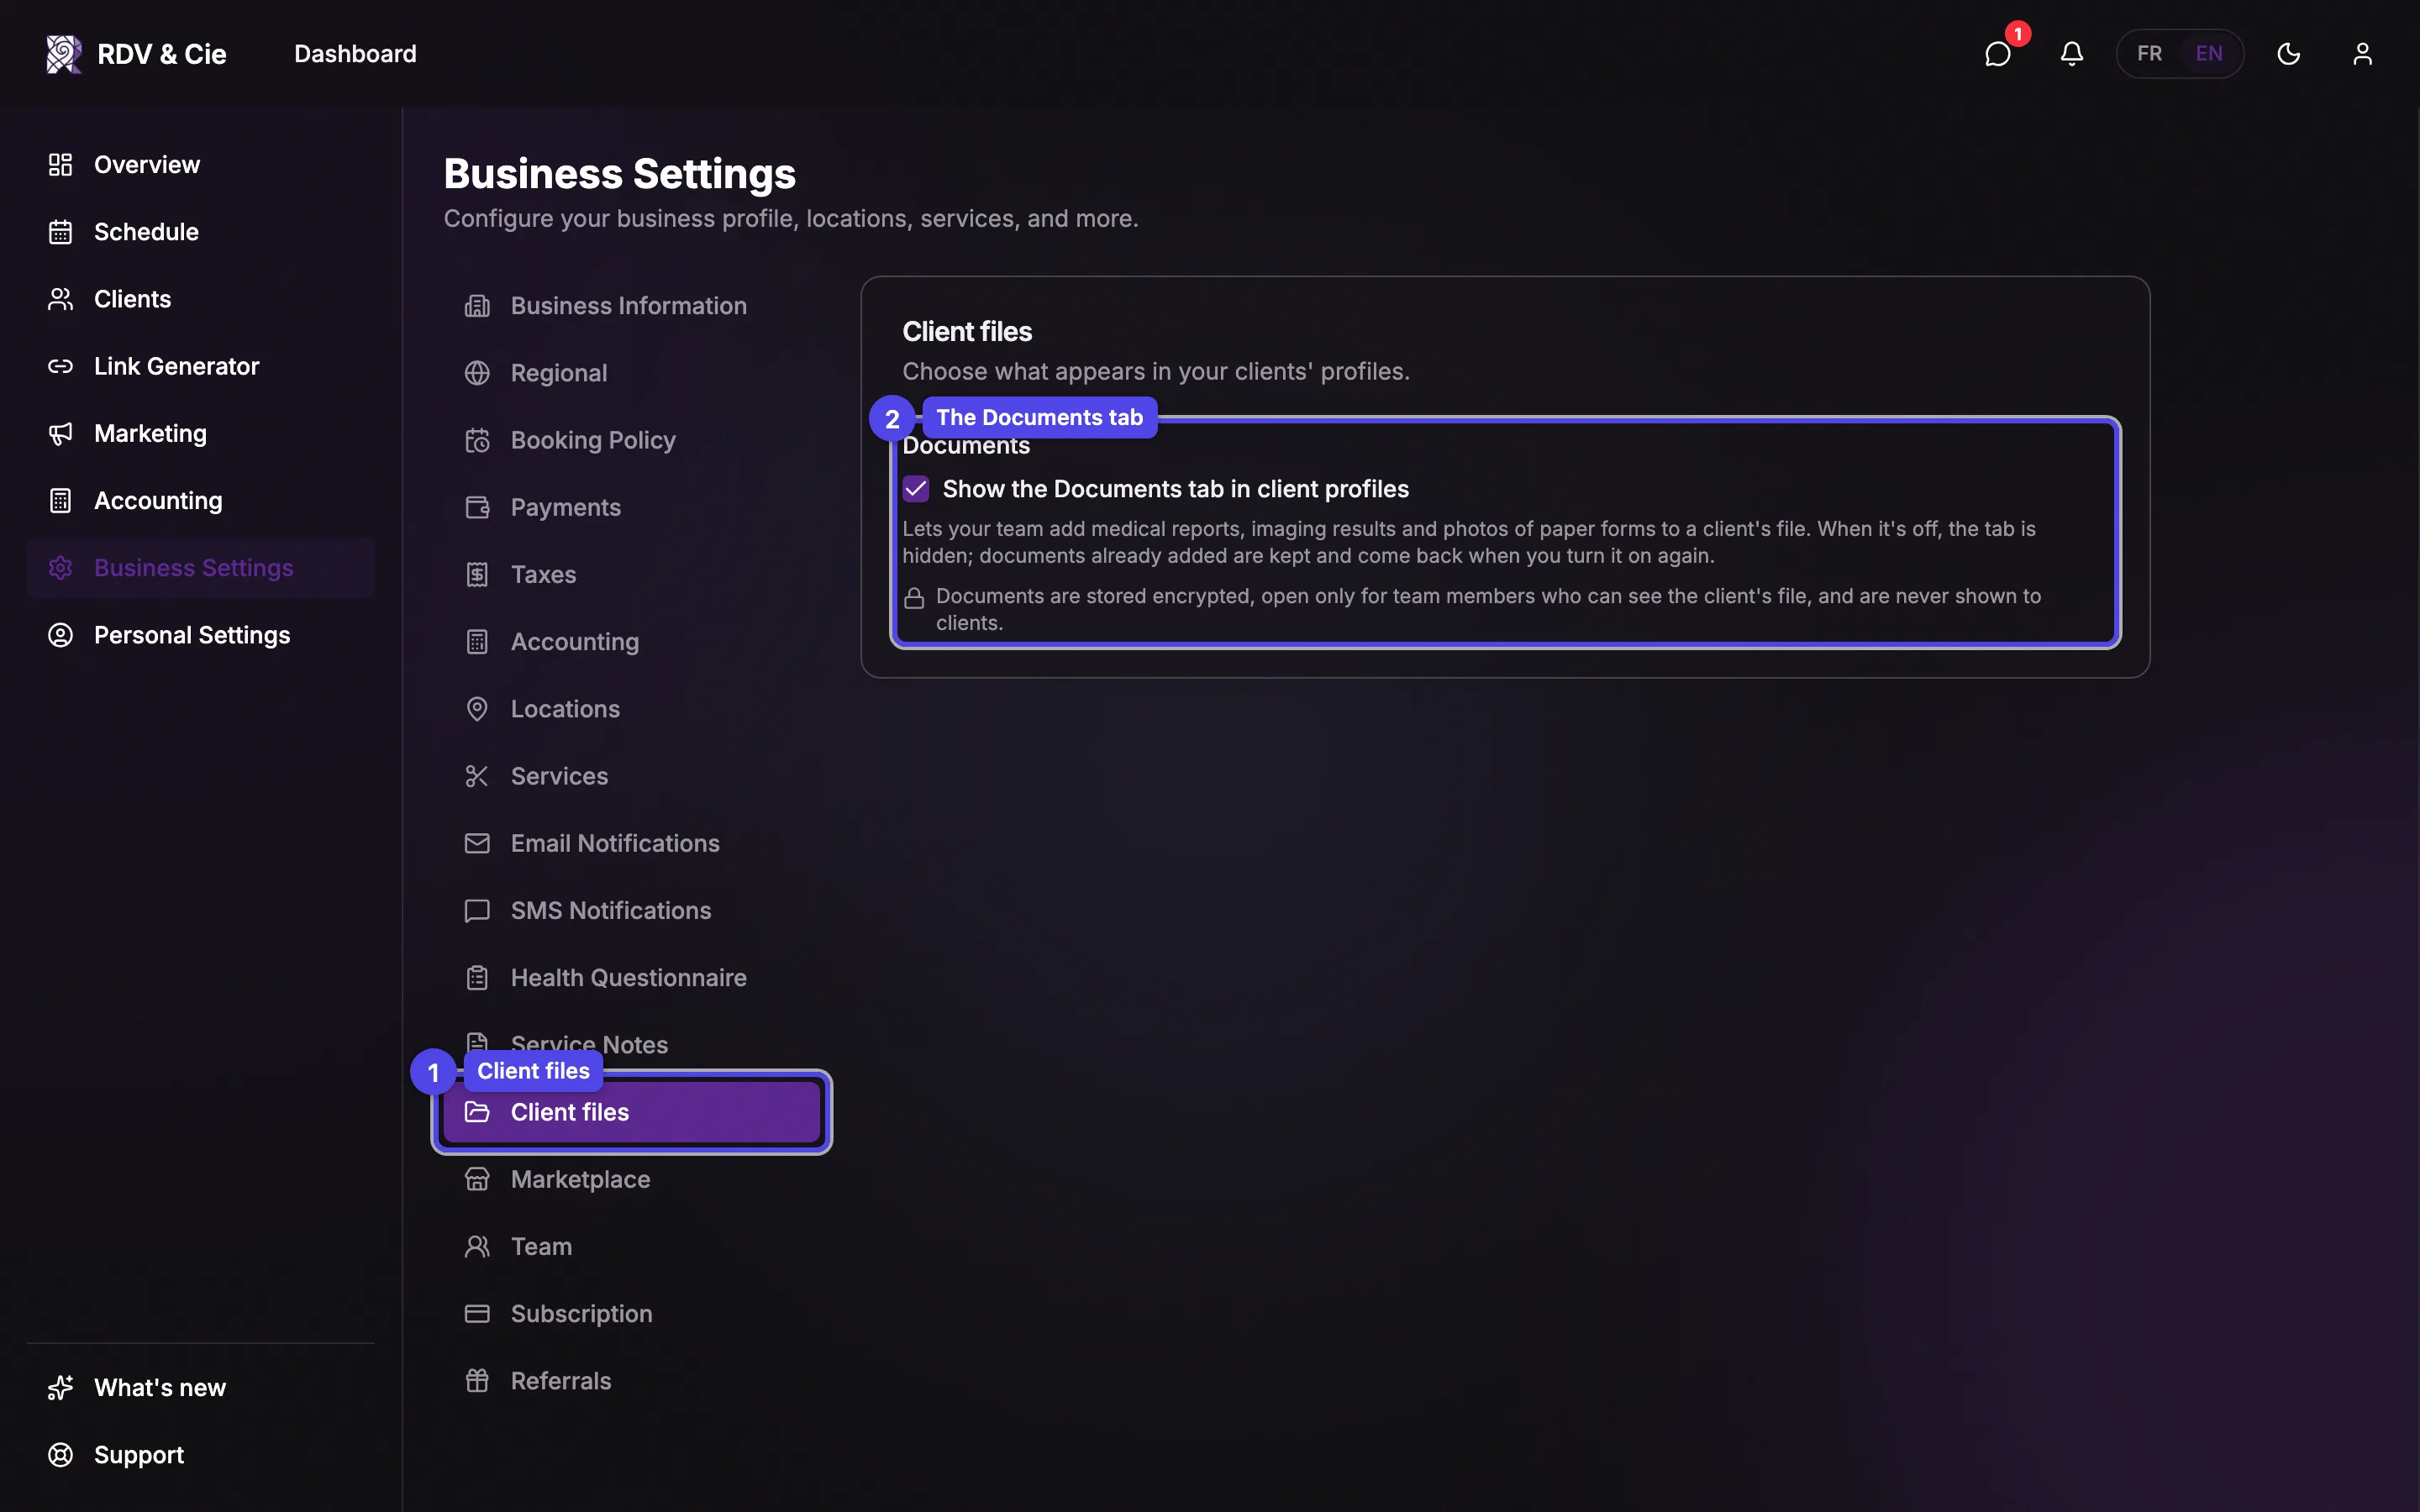Image resolution: width=2420 pixels, height=1512 pixels.
Task: Open the user account icon
Action: click(2362, 54)
